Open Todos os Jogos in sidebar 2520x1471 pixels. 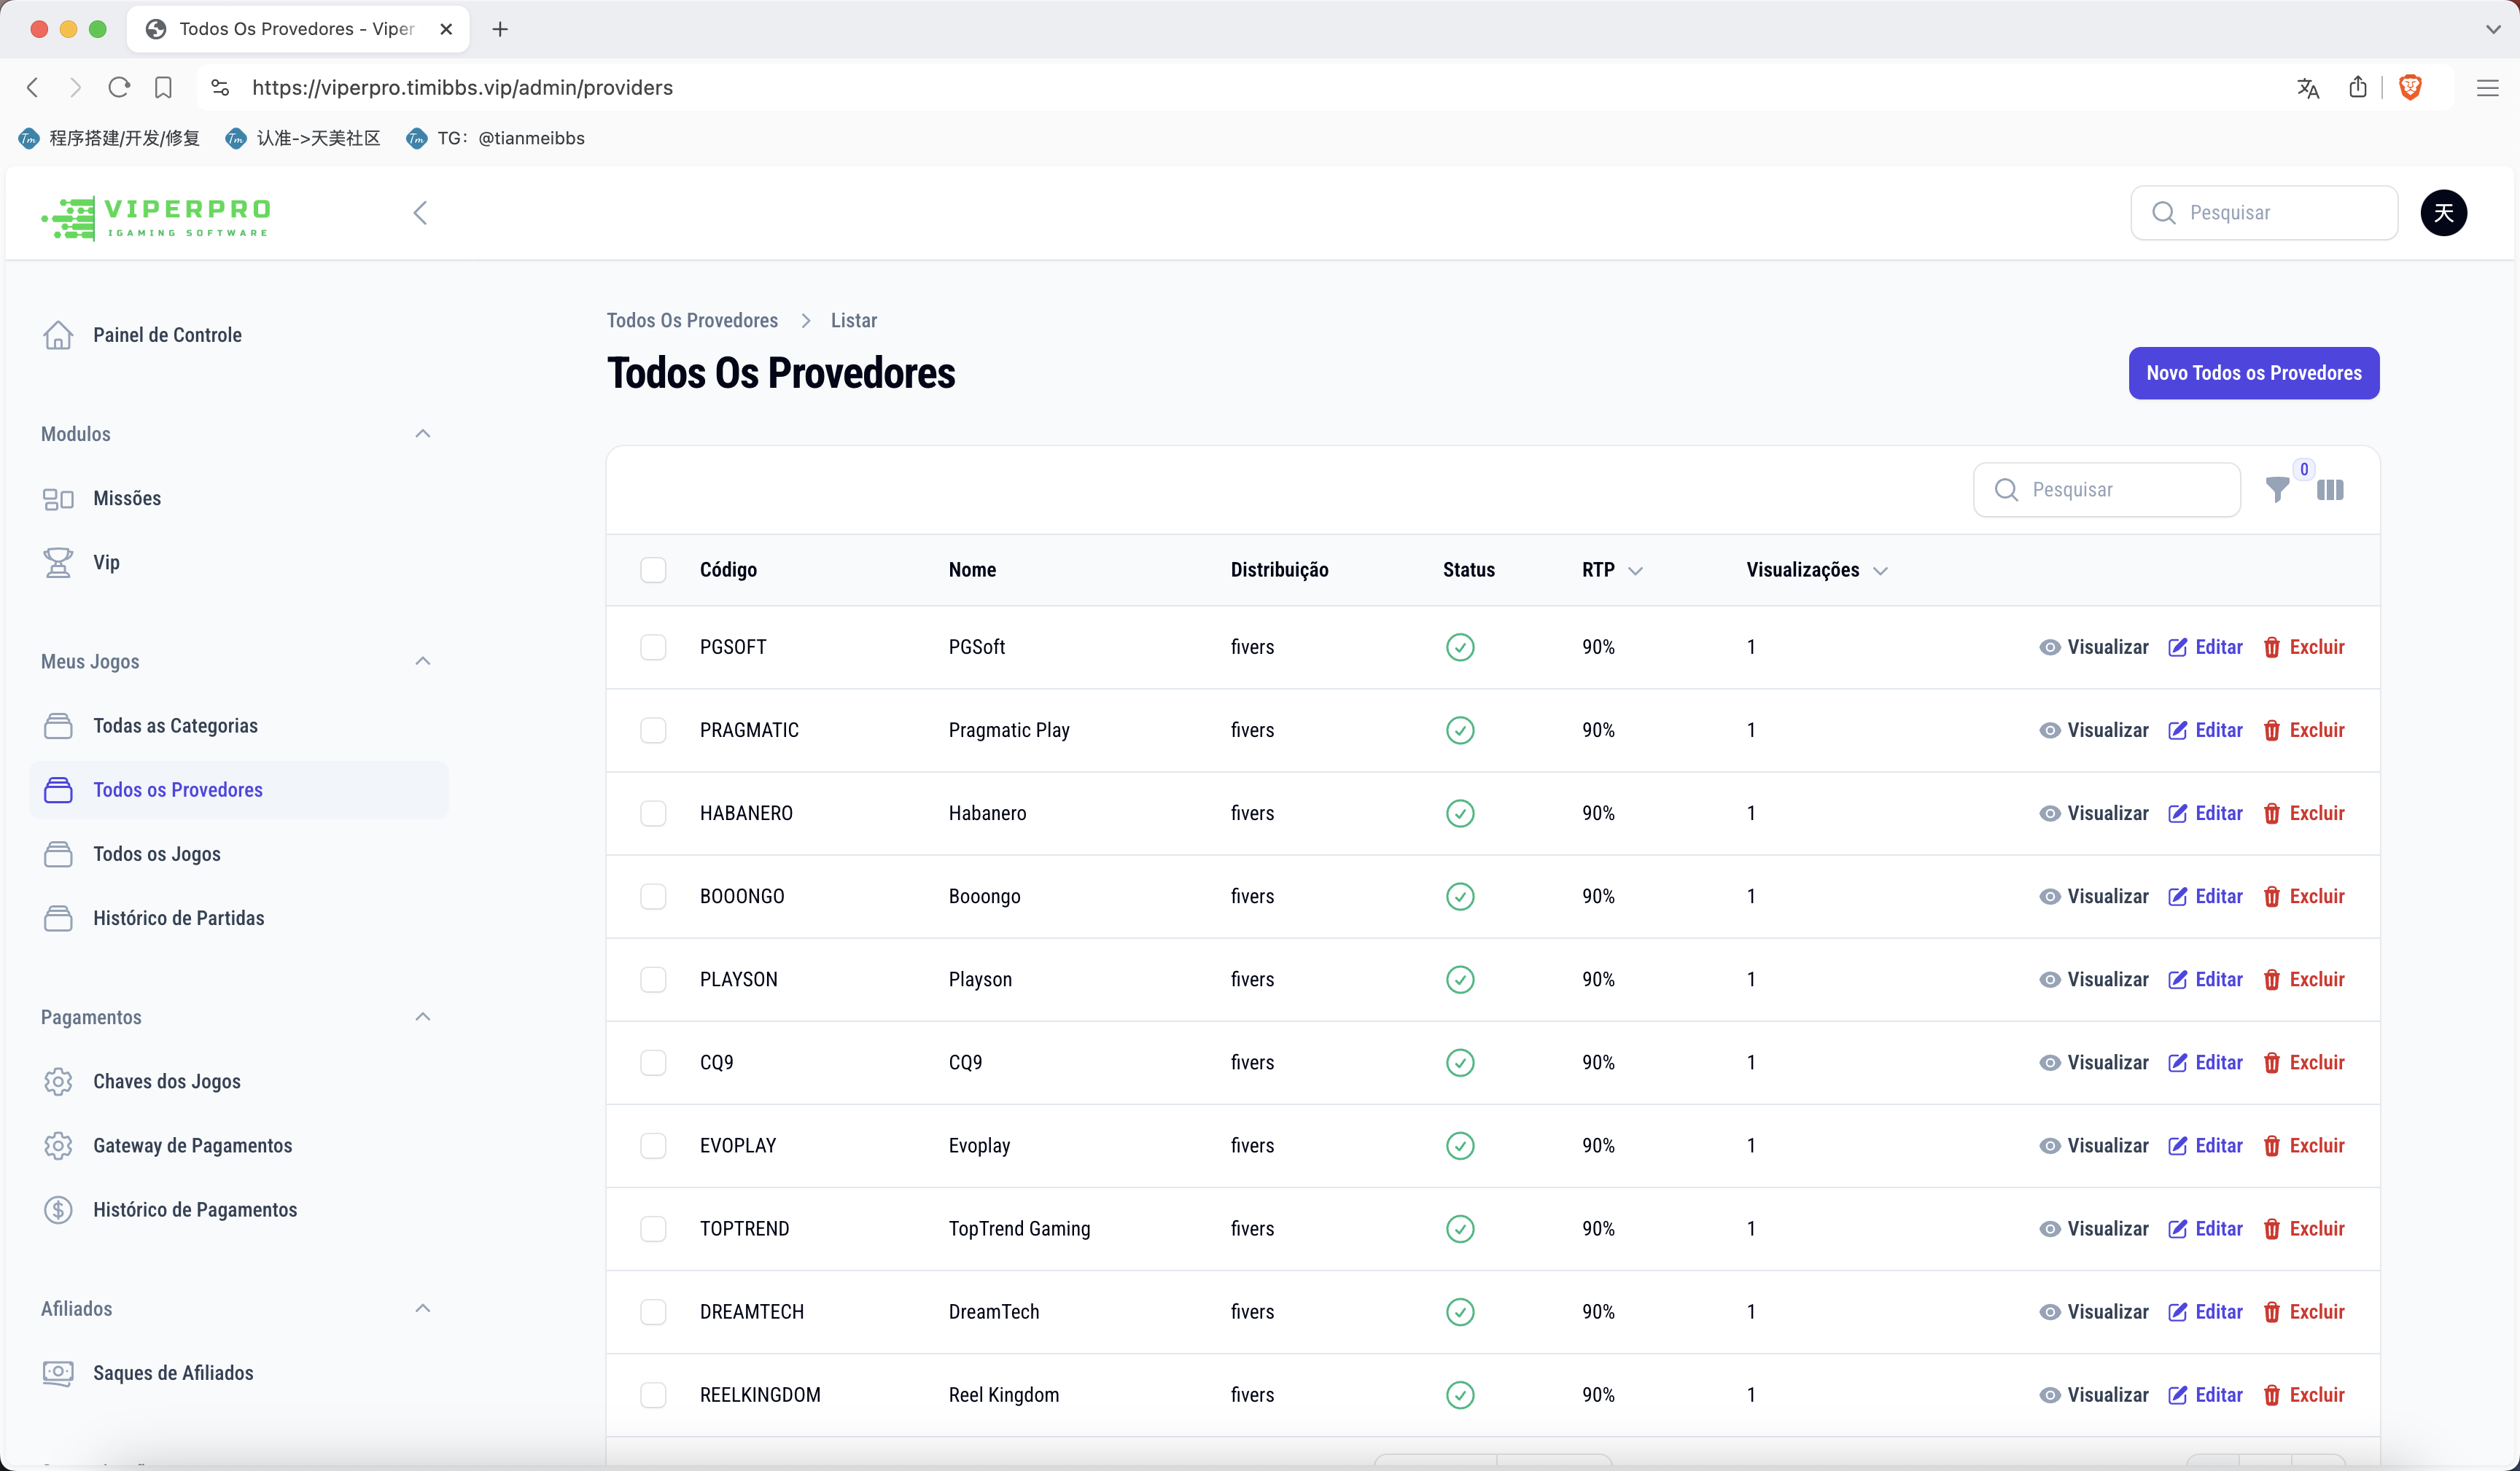pyautogui.click(x=239, y=854)
